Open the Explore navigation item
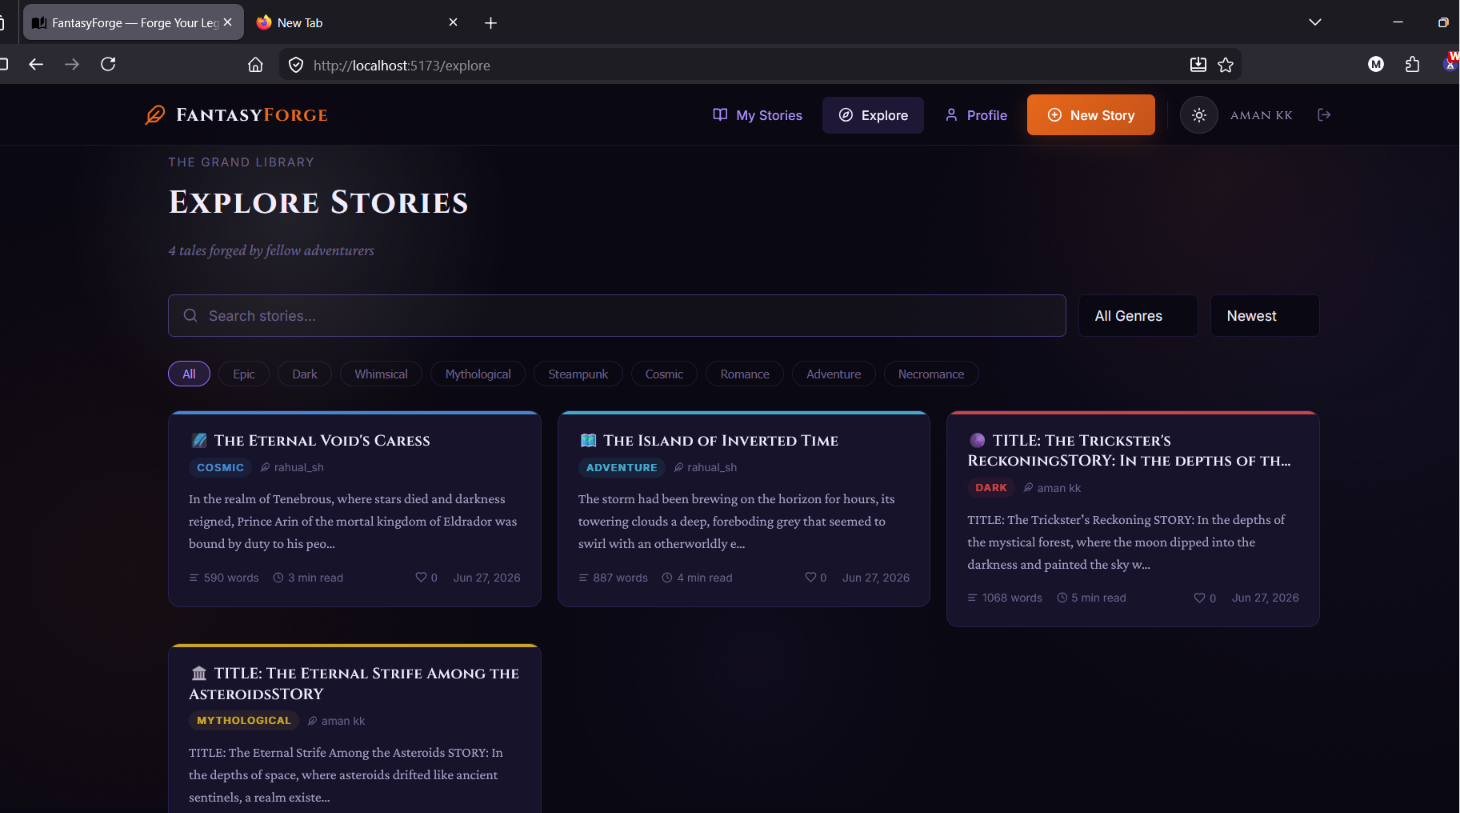1460x813 pixels. pos(873,115)
